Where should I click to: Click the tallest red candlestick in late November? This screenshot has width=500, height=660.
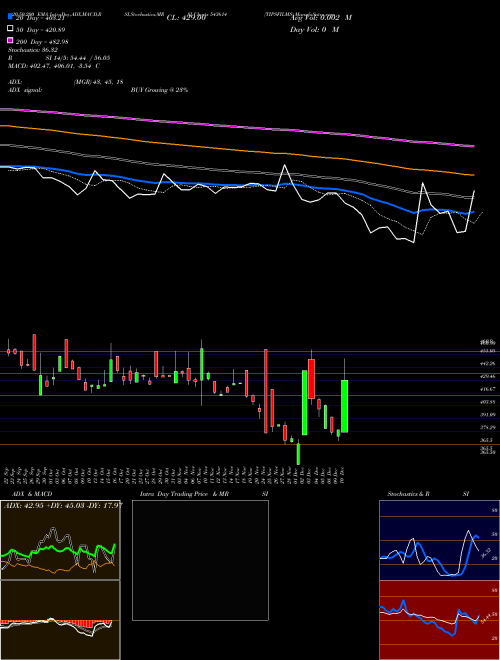click(x=266, y=391)
